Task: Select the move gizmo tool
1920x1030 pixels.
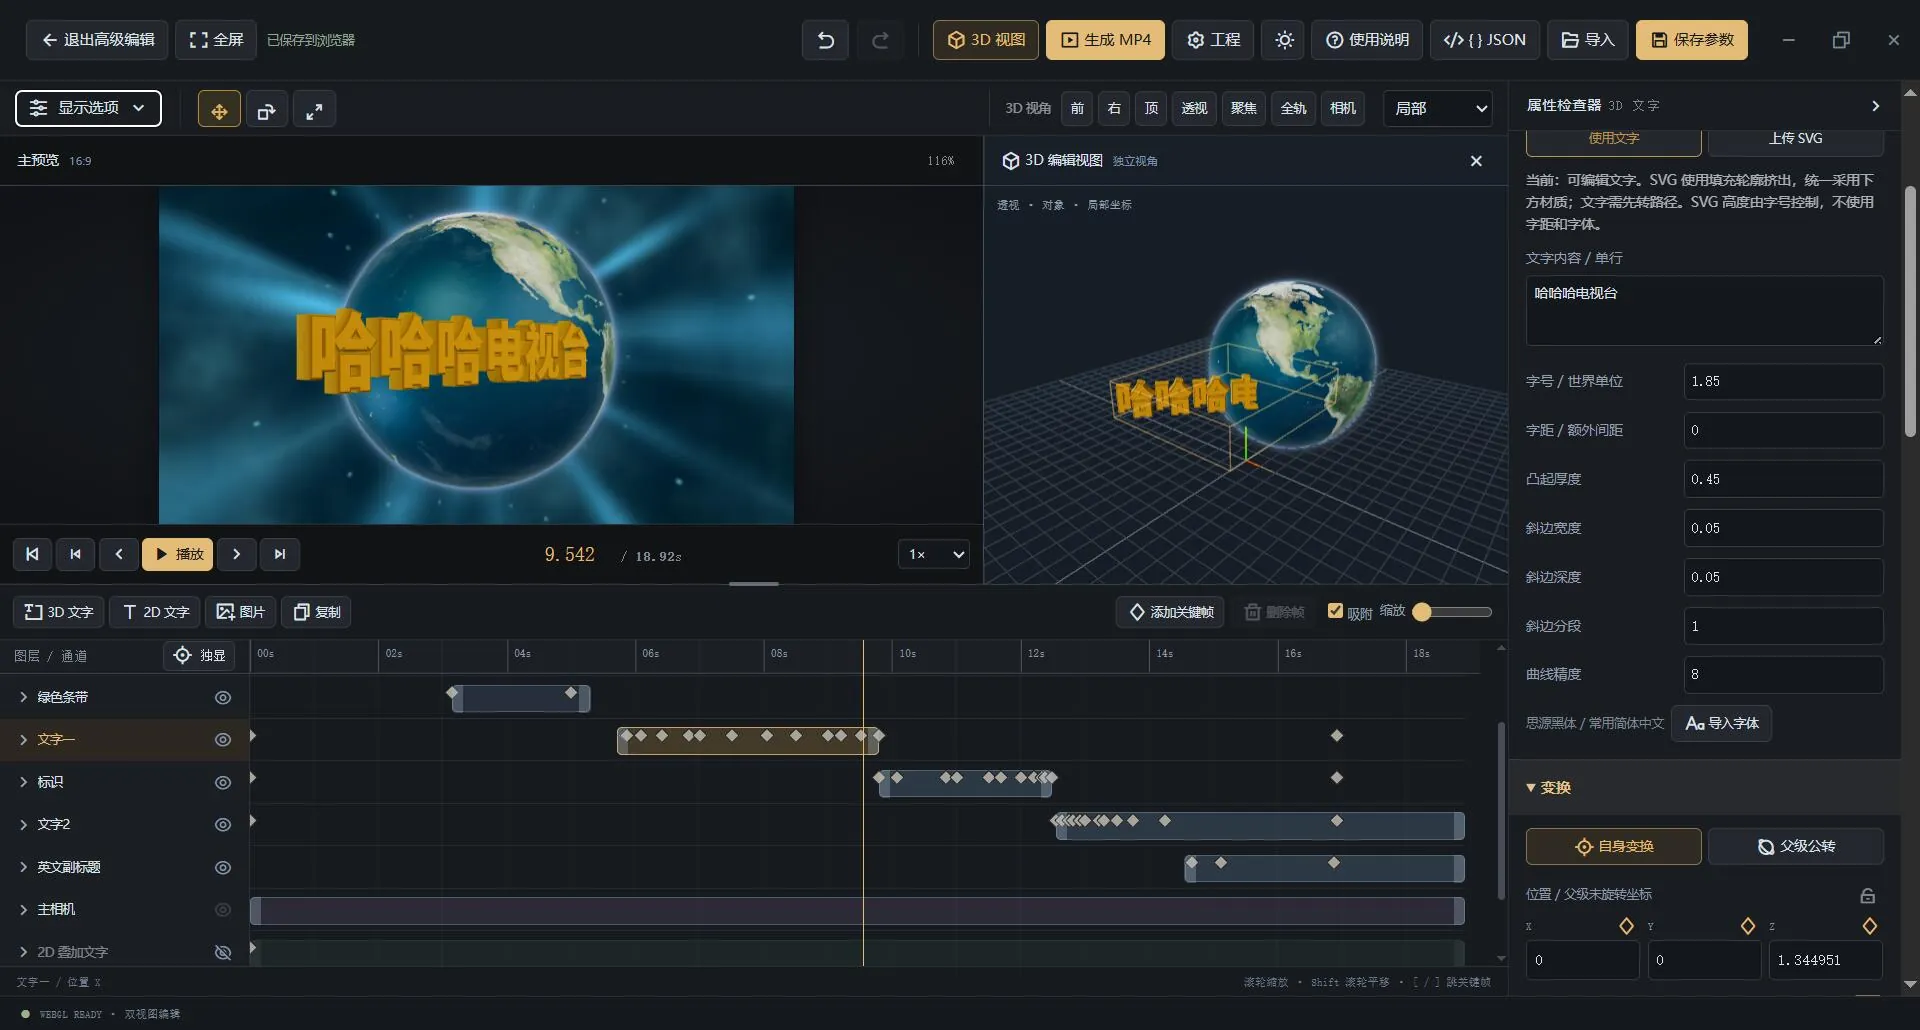Action: coord(219,109)
